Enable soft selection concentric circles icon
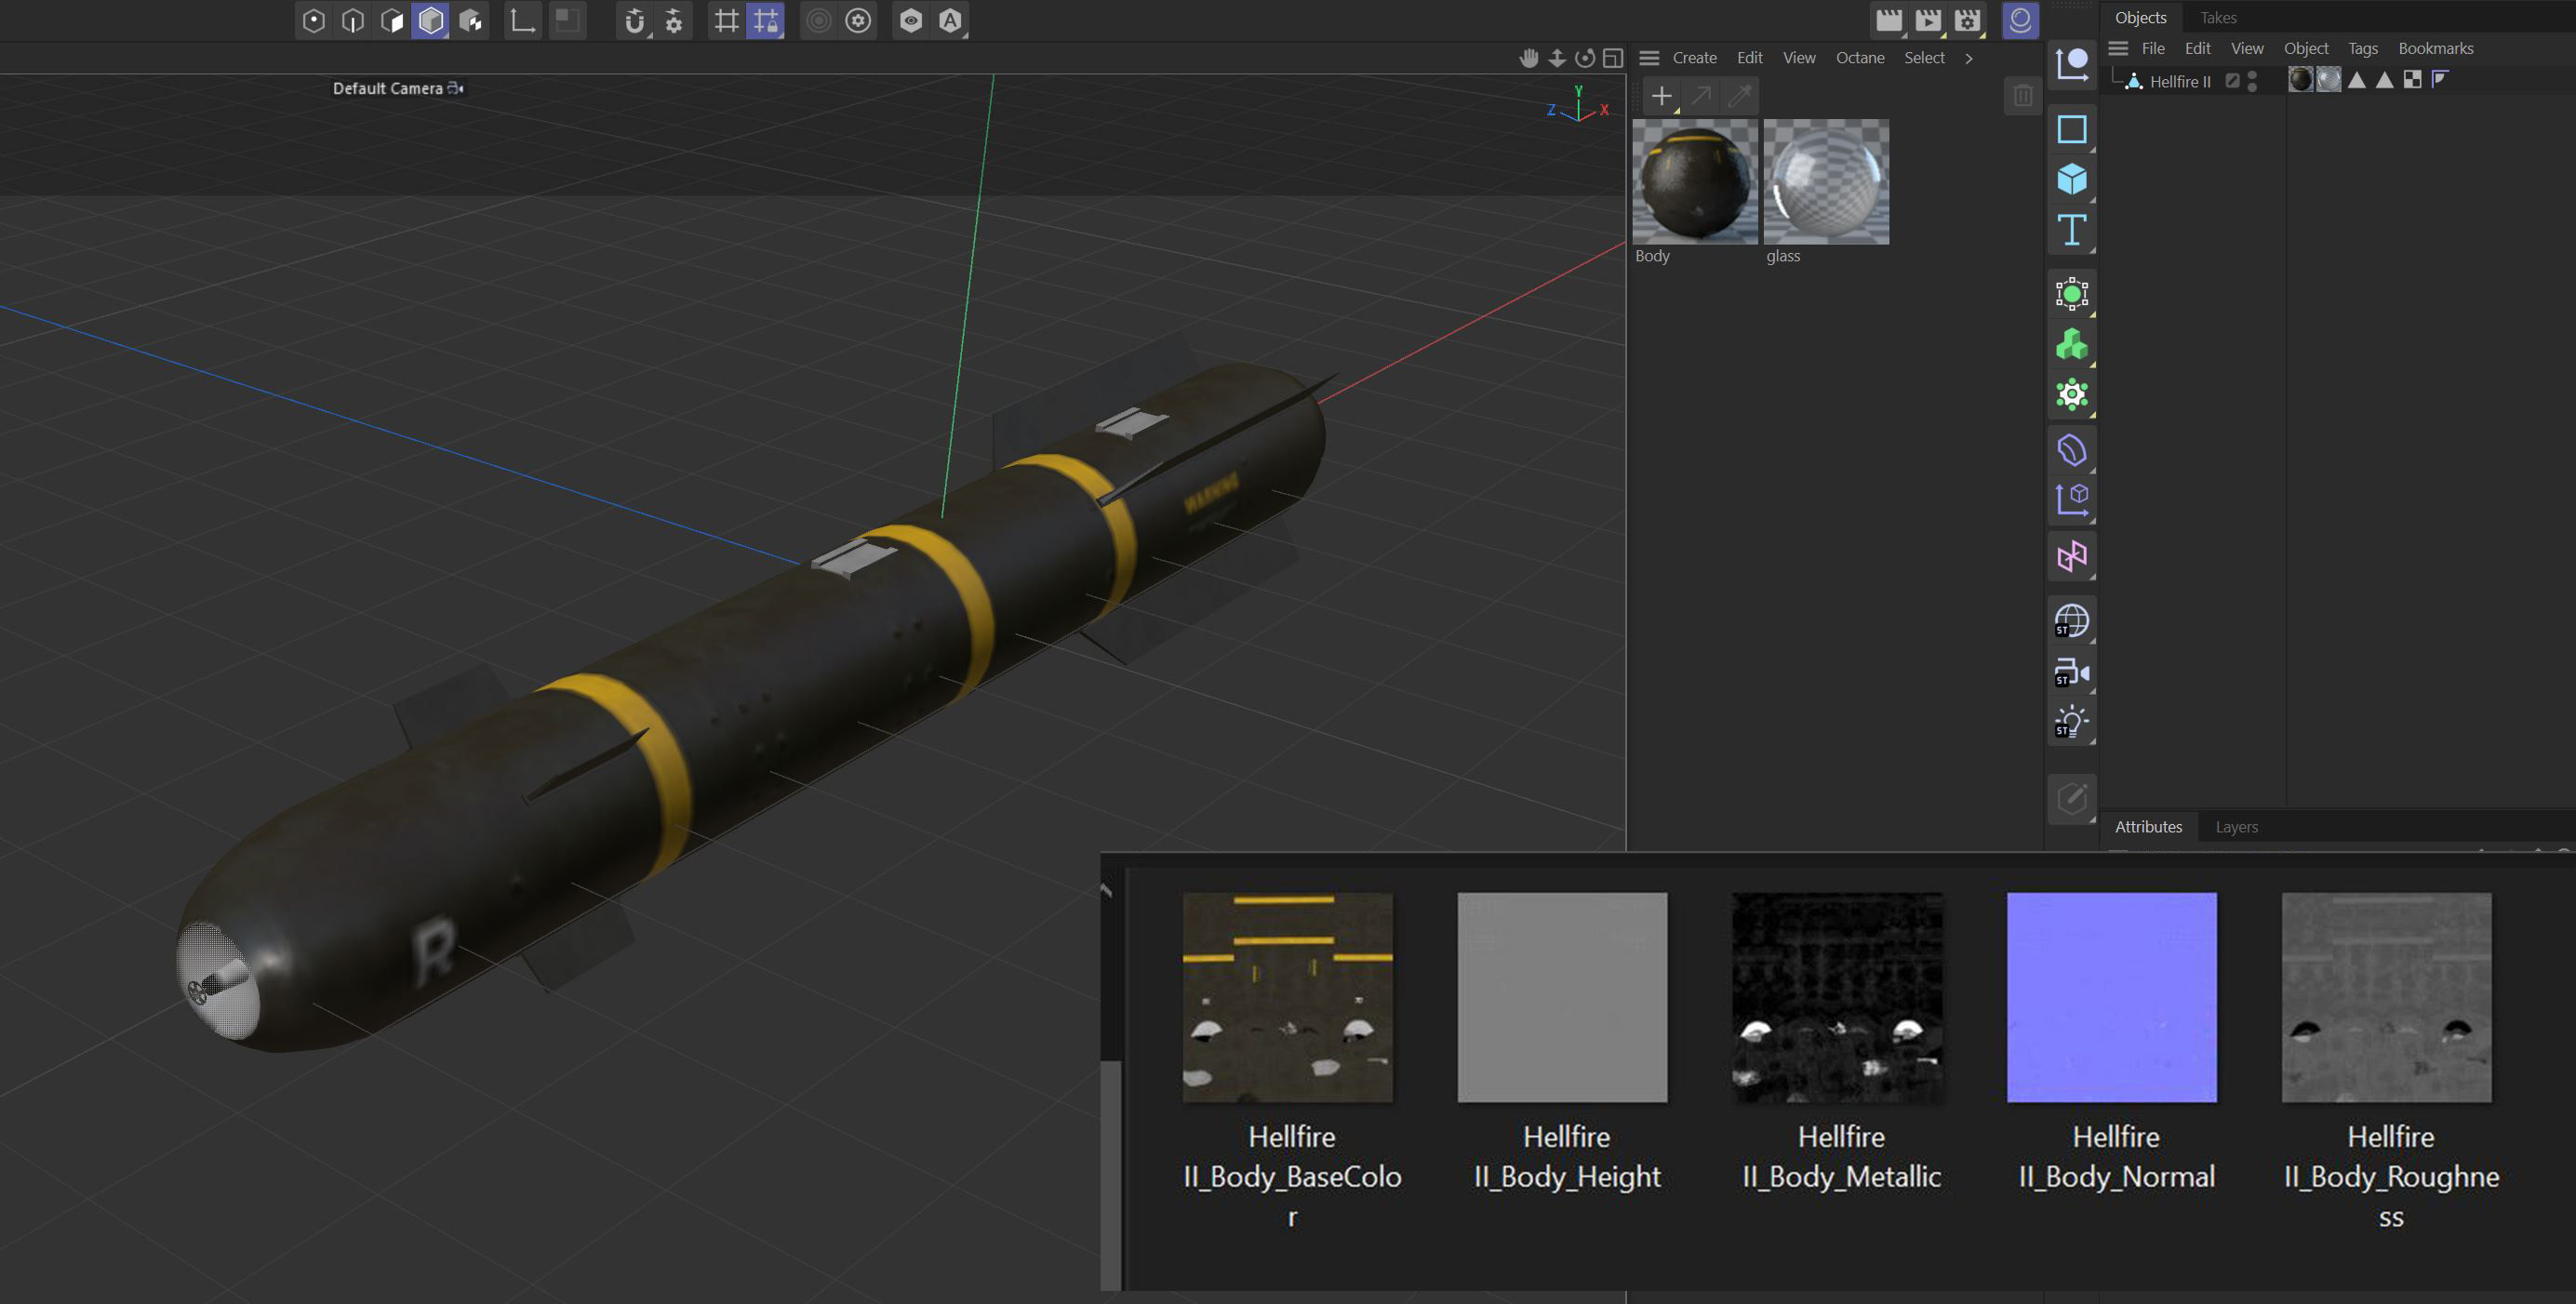Viewport: 2576px width, 1304px height. pos(819,21)
